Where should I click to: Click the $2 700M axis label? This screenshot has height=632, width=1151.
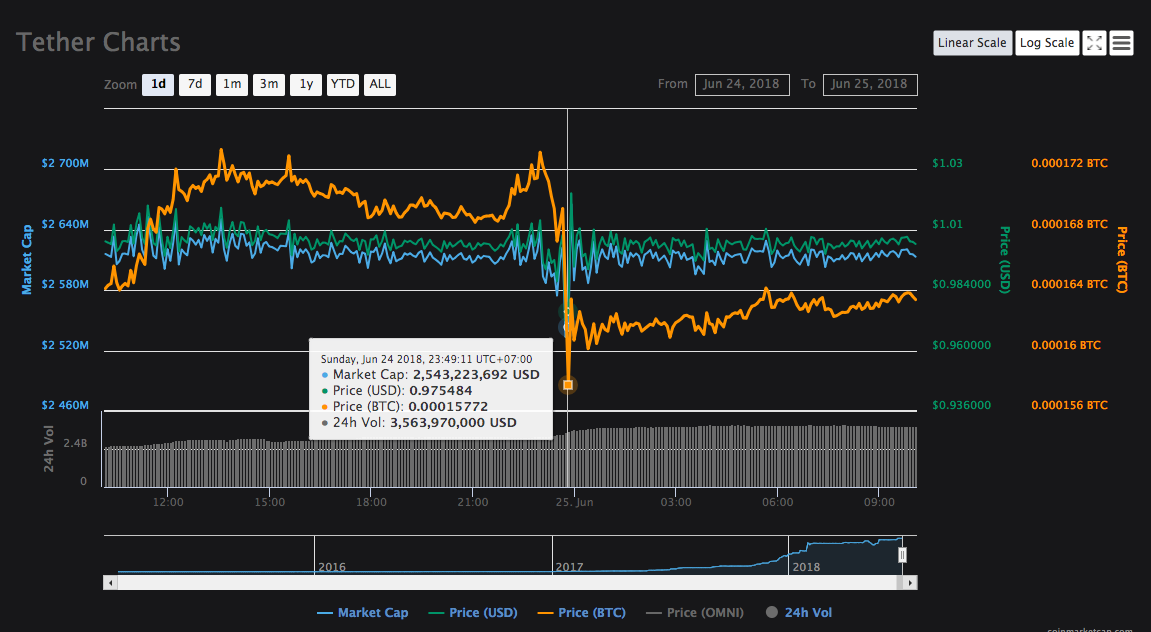pos(65,163)
